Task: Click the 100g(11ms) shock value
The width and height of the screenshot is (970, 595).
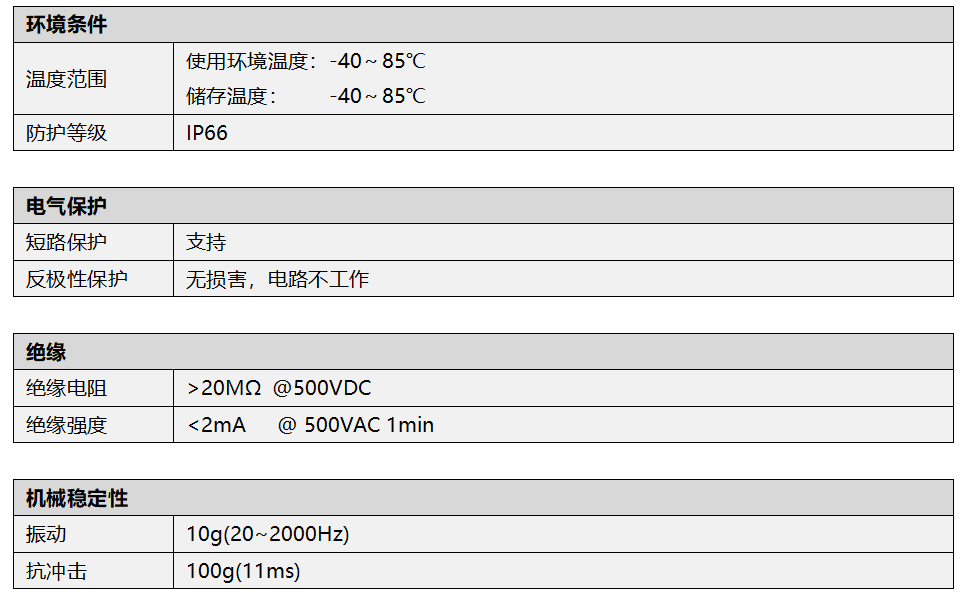Action: point(243,571)
